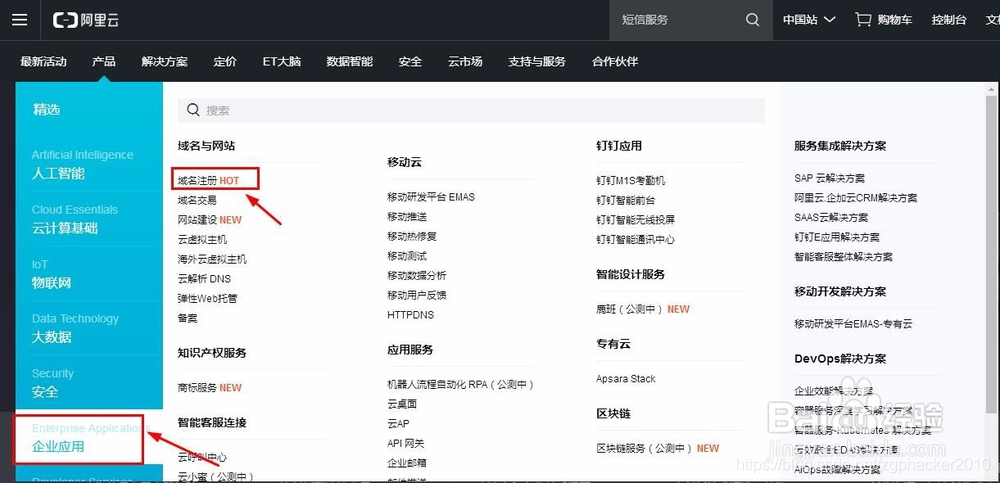Open 钉钉智能无线投屏 link

636,219
